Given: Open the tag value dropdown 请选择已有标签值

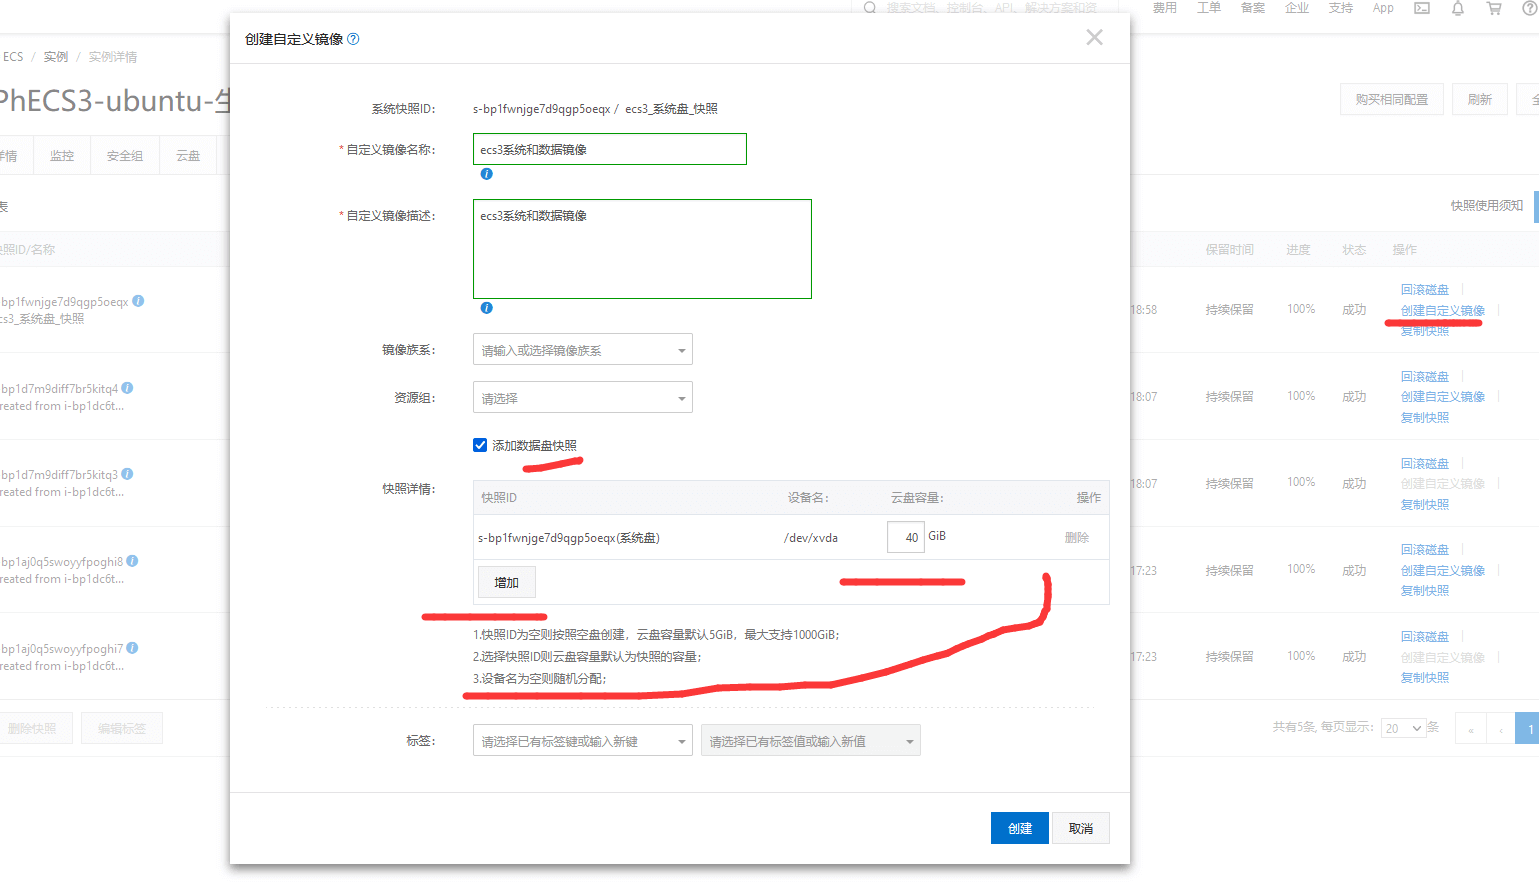Looking at the screenshot, I should 810,741.
